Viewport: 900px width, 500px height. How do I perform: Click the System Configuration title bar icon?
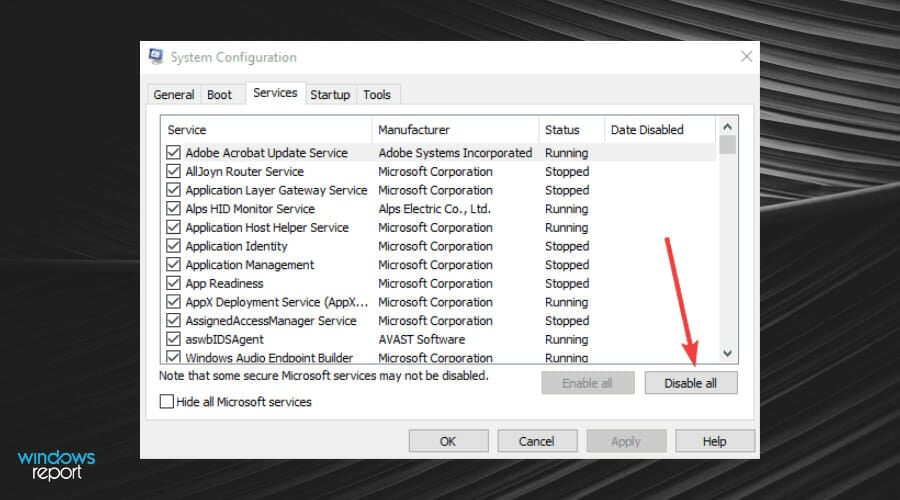[x=157, y=57]
